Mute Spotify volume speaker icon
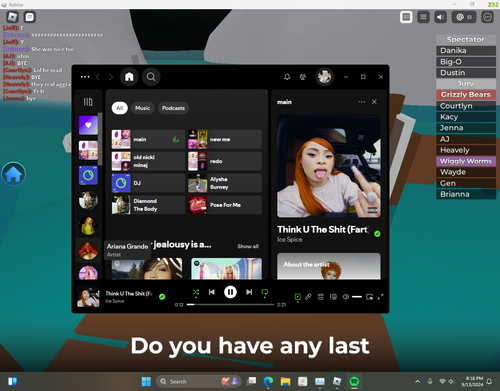The height and width of the screenshot is (391, 500). point(346,297)
